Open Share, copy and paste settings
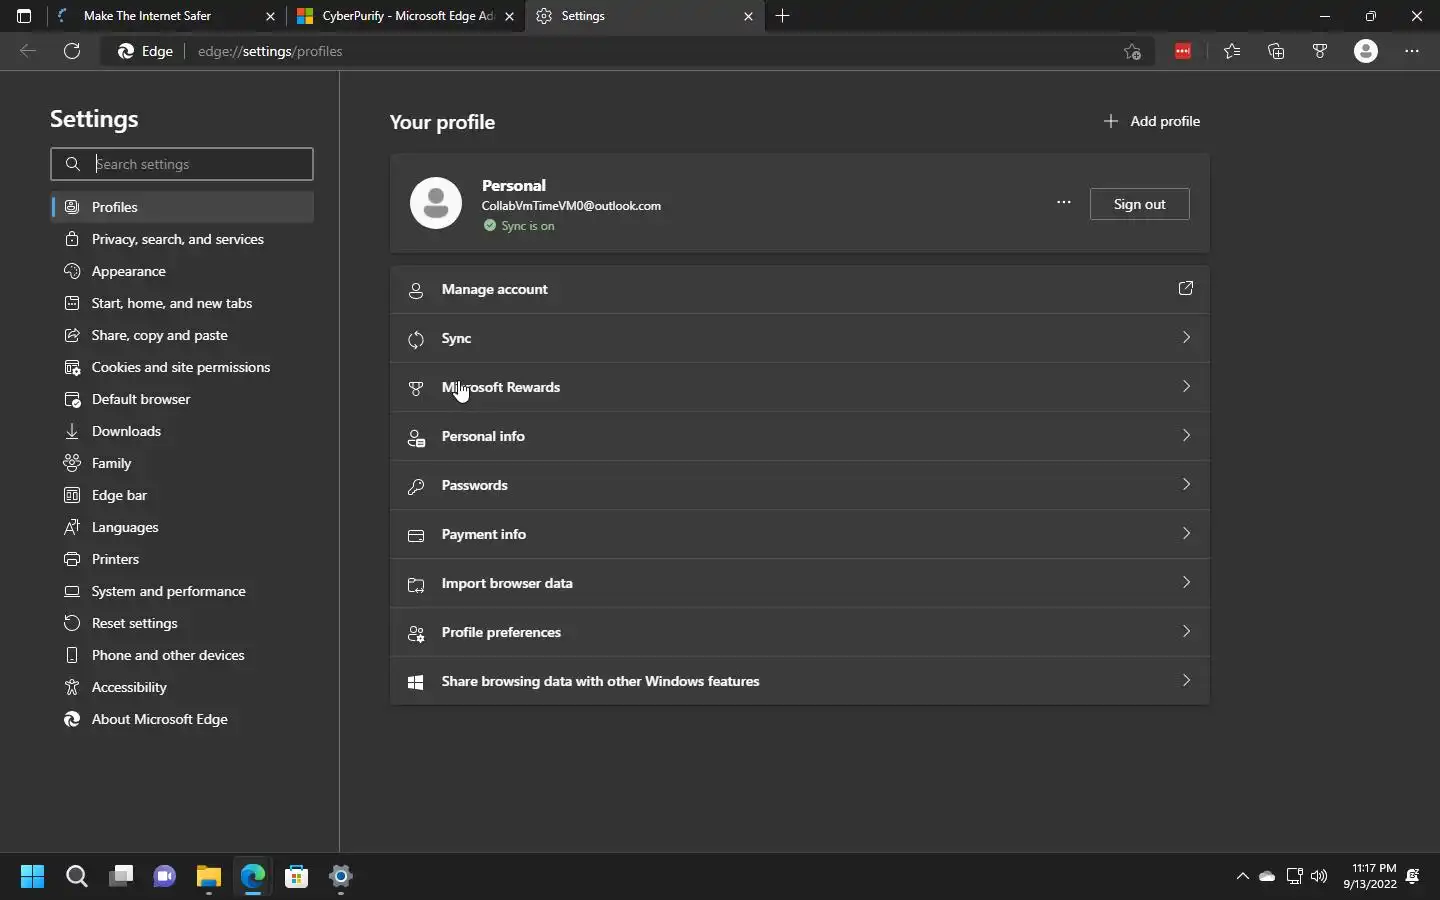The image size is (1440, 900). [182, 335]
